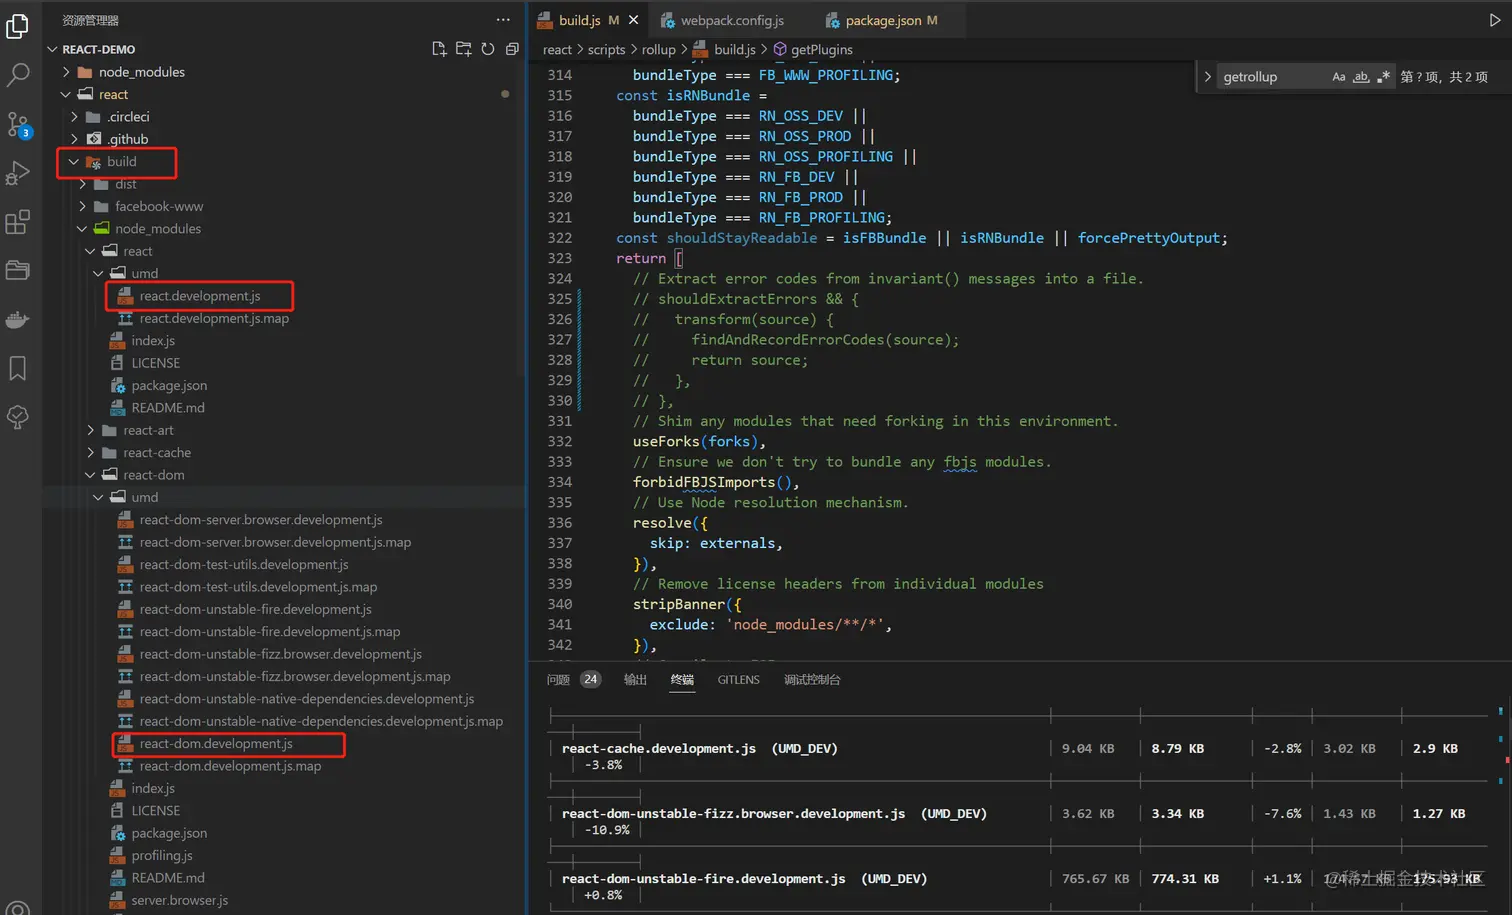The width and height of the screenshot is (1512, 915).
Task: Click the New File icon in explorer
Action: [x=439, y=49]
